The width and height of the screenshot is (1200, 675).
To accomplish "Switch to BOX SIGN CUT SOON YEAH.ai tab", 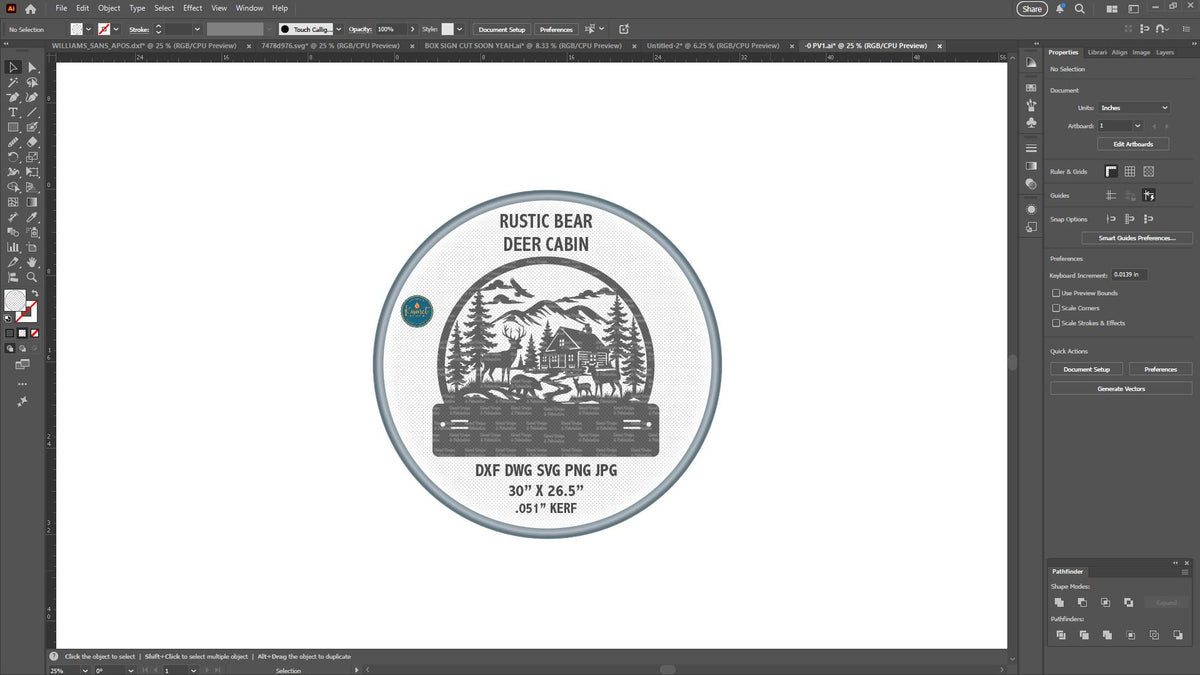I will tap(523, 46).
